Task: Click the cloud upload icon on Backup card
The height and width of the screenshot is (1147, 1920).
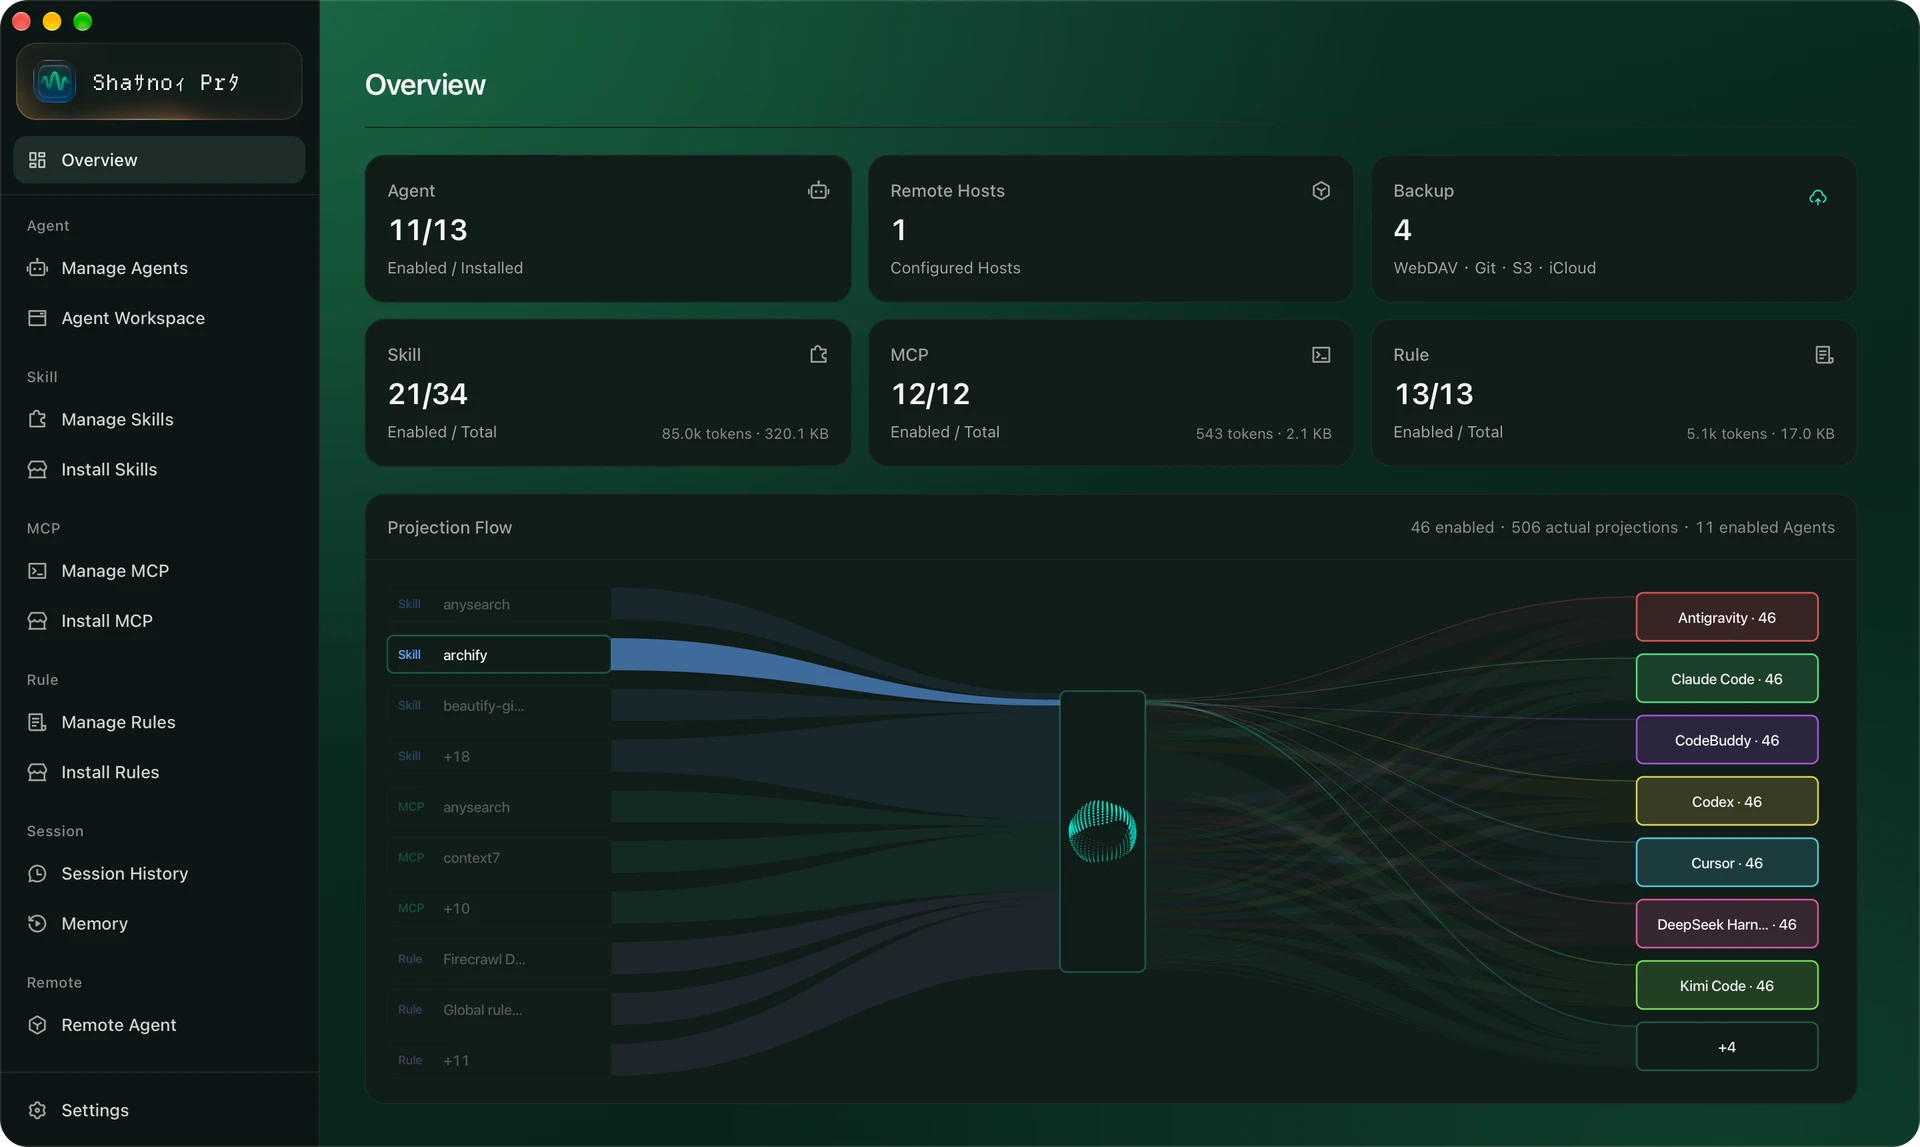Action: (x=1818, y=197)
